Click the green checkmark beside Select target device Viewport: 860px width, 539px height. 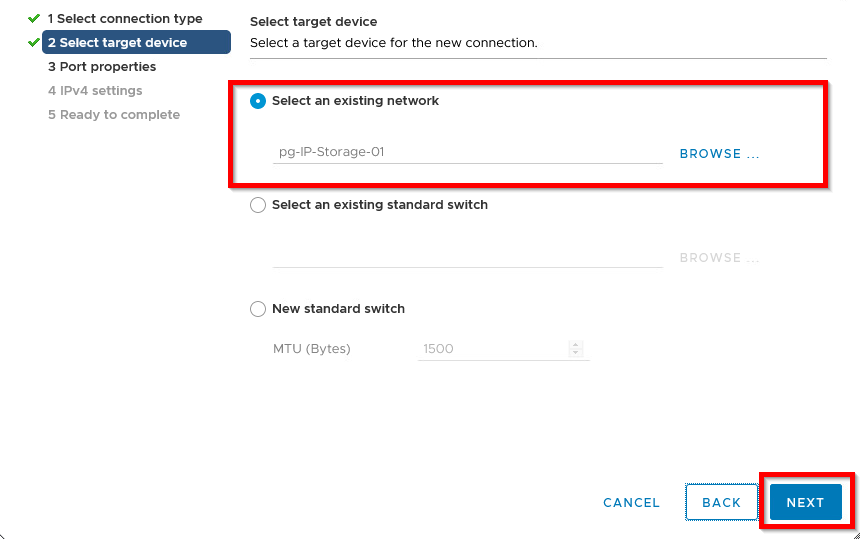point(34,42)
